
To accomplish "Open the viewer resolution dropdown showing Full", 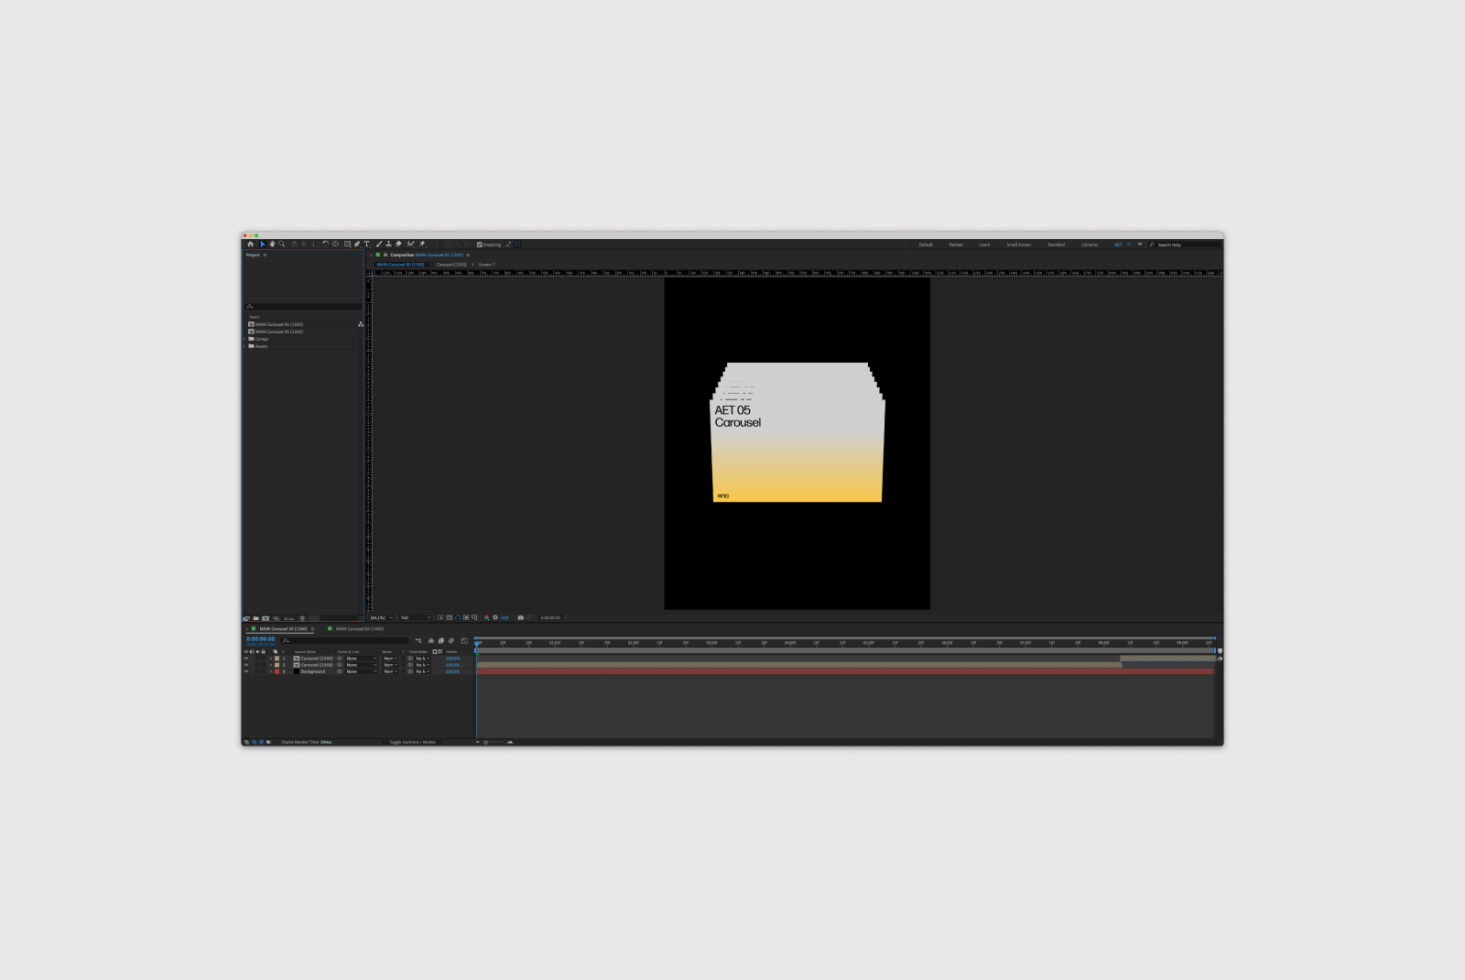I will coord(414,618).
